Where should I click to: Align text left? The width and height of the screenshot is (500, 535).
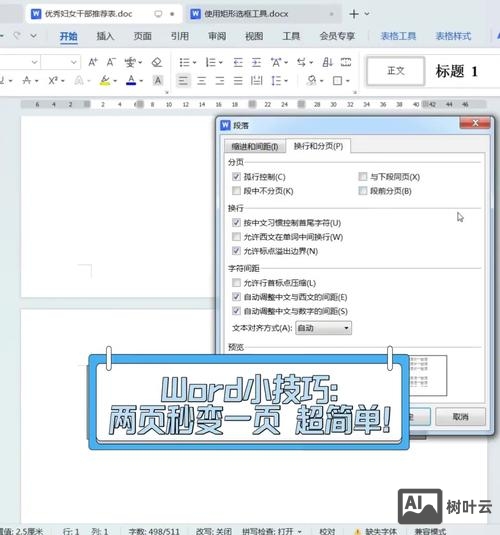[183, 81]
